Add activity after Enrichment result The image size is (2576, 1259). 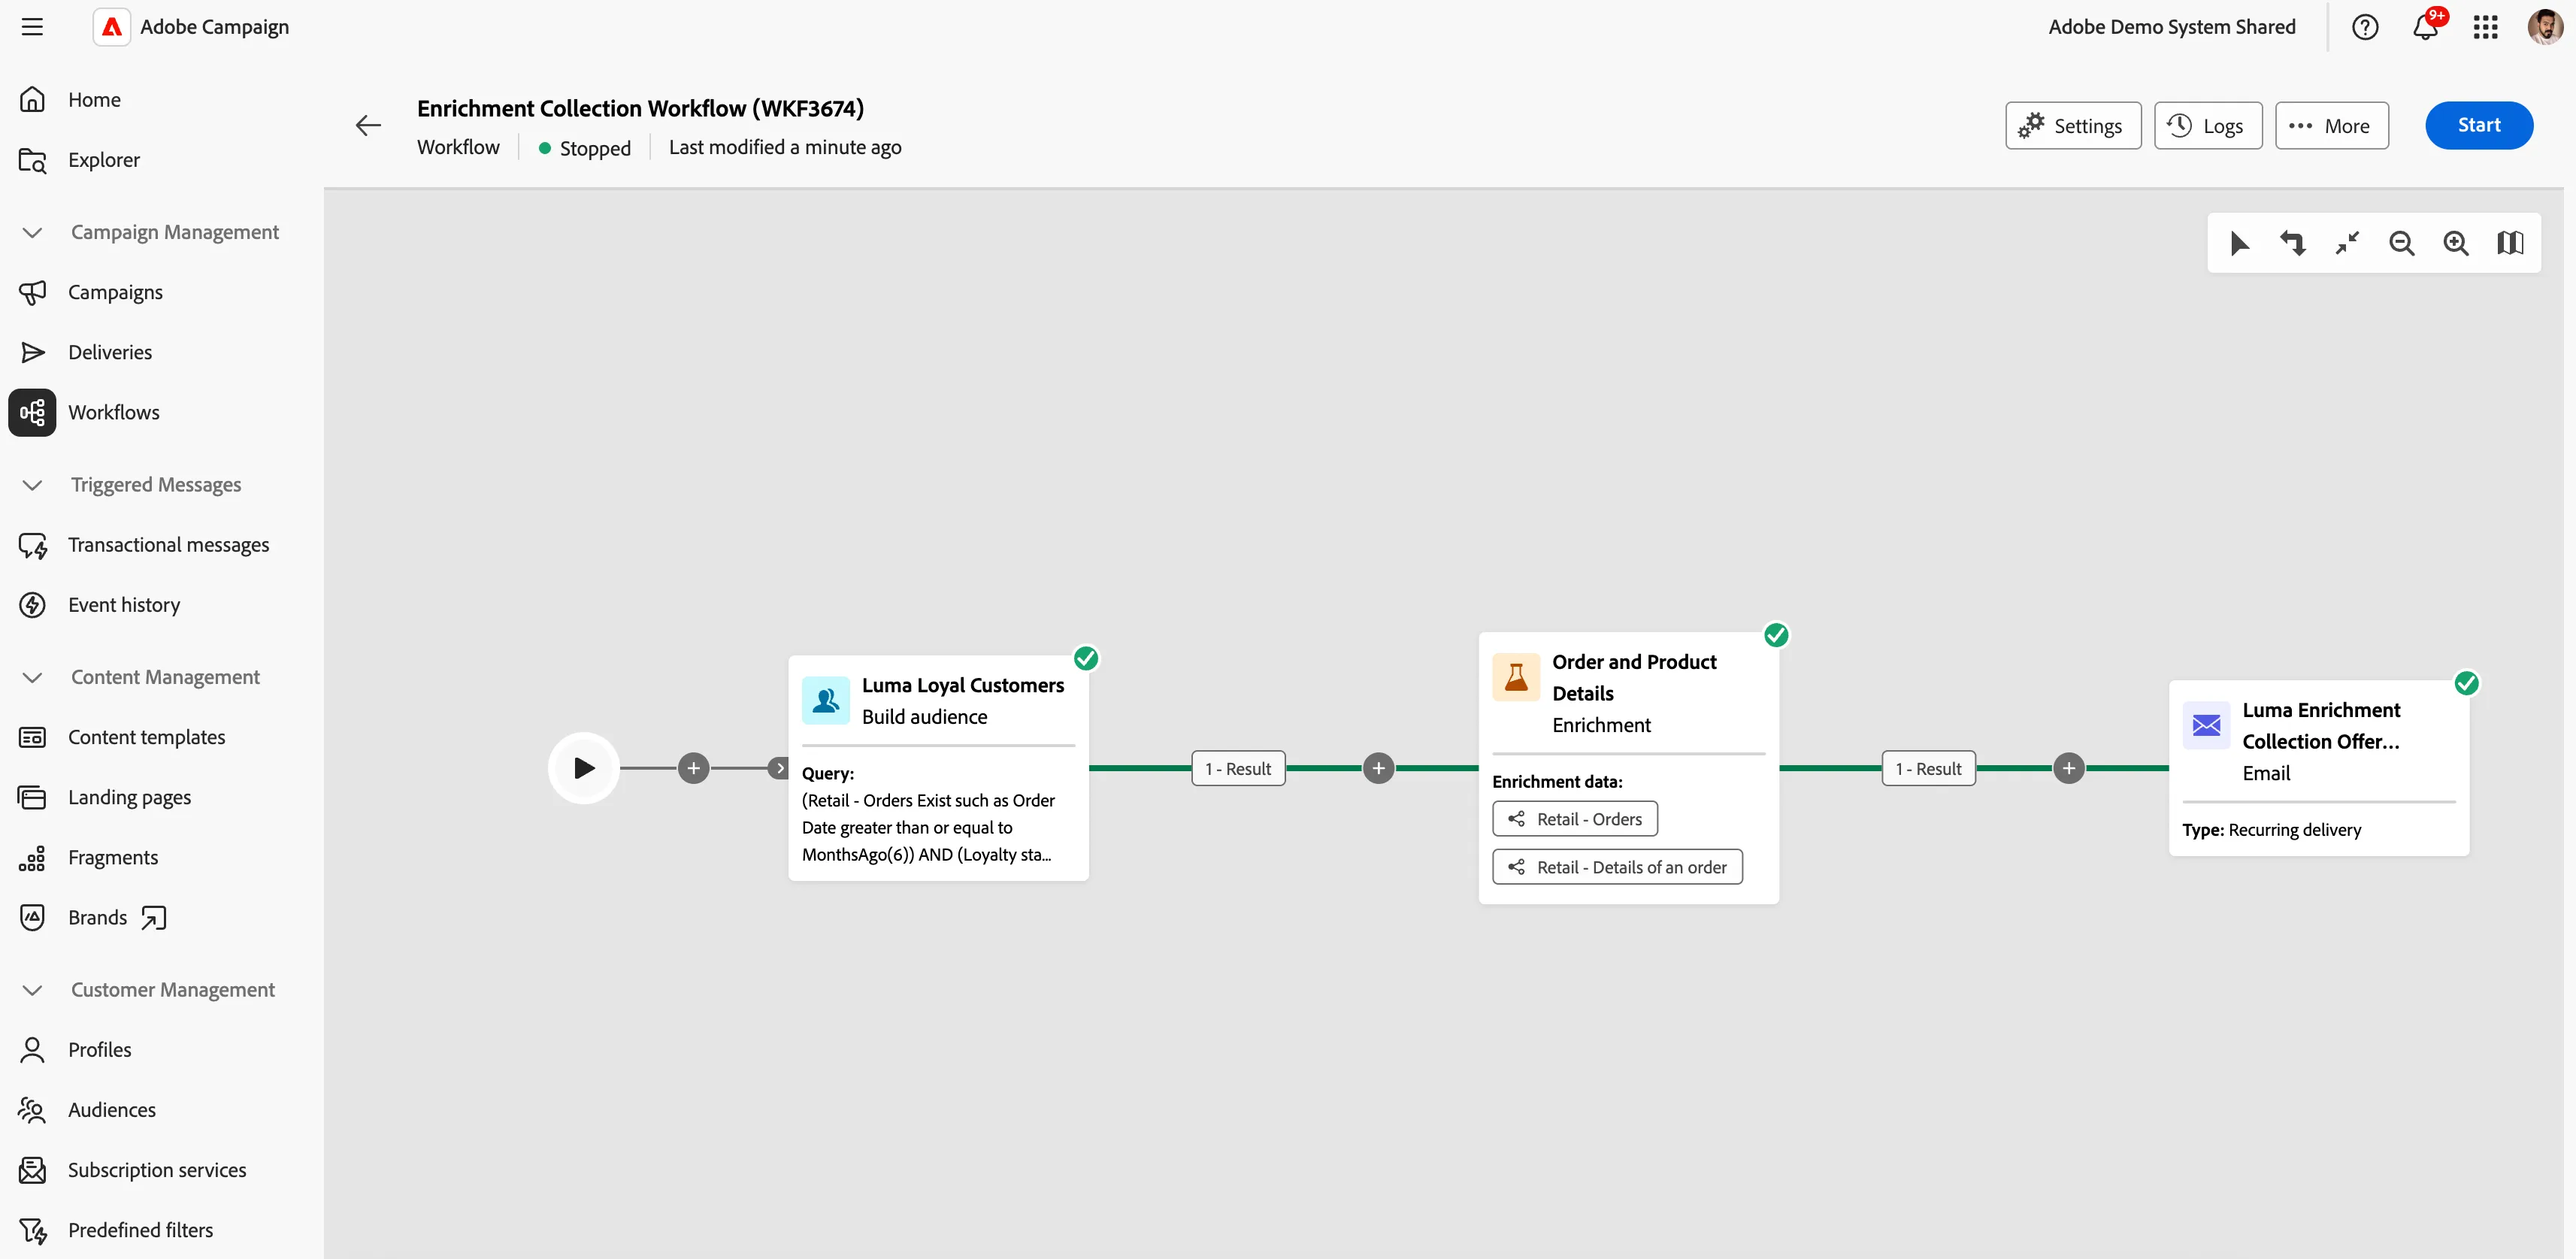point(2069,768)
